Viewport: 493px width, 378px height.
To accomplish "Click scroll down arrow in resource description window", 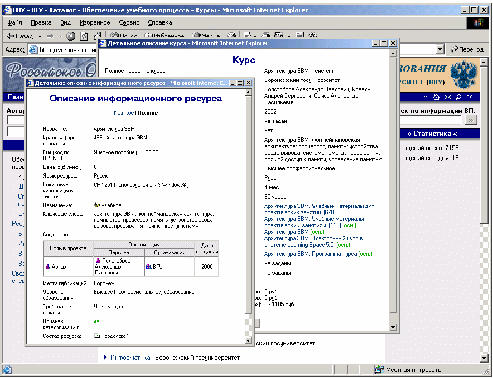I will click(x=248, y=340).
